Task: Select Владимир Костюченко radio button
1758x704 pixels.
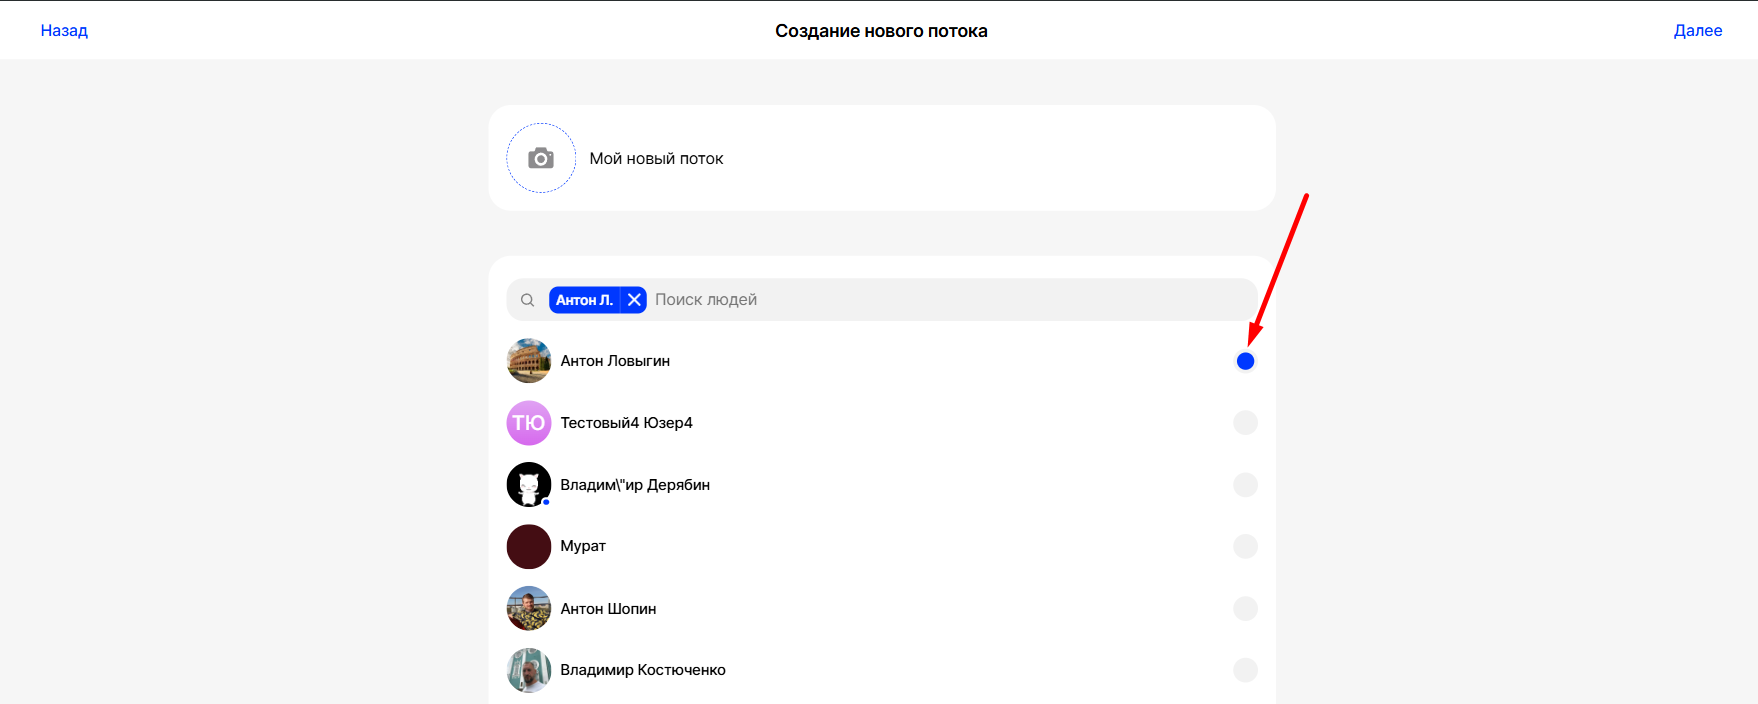Action: coord(1245,670)
